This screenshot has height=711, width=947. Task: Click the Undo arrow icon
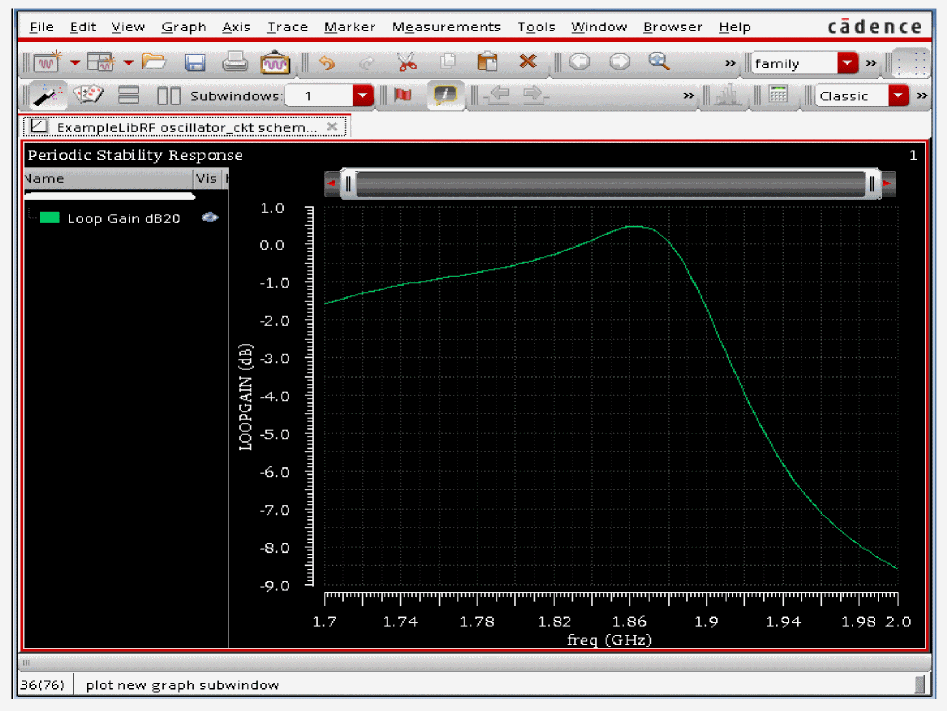[327, 63]
